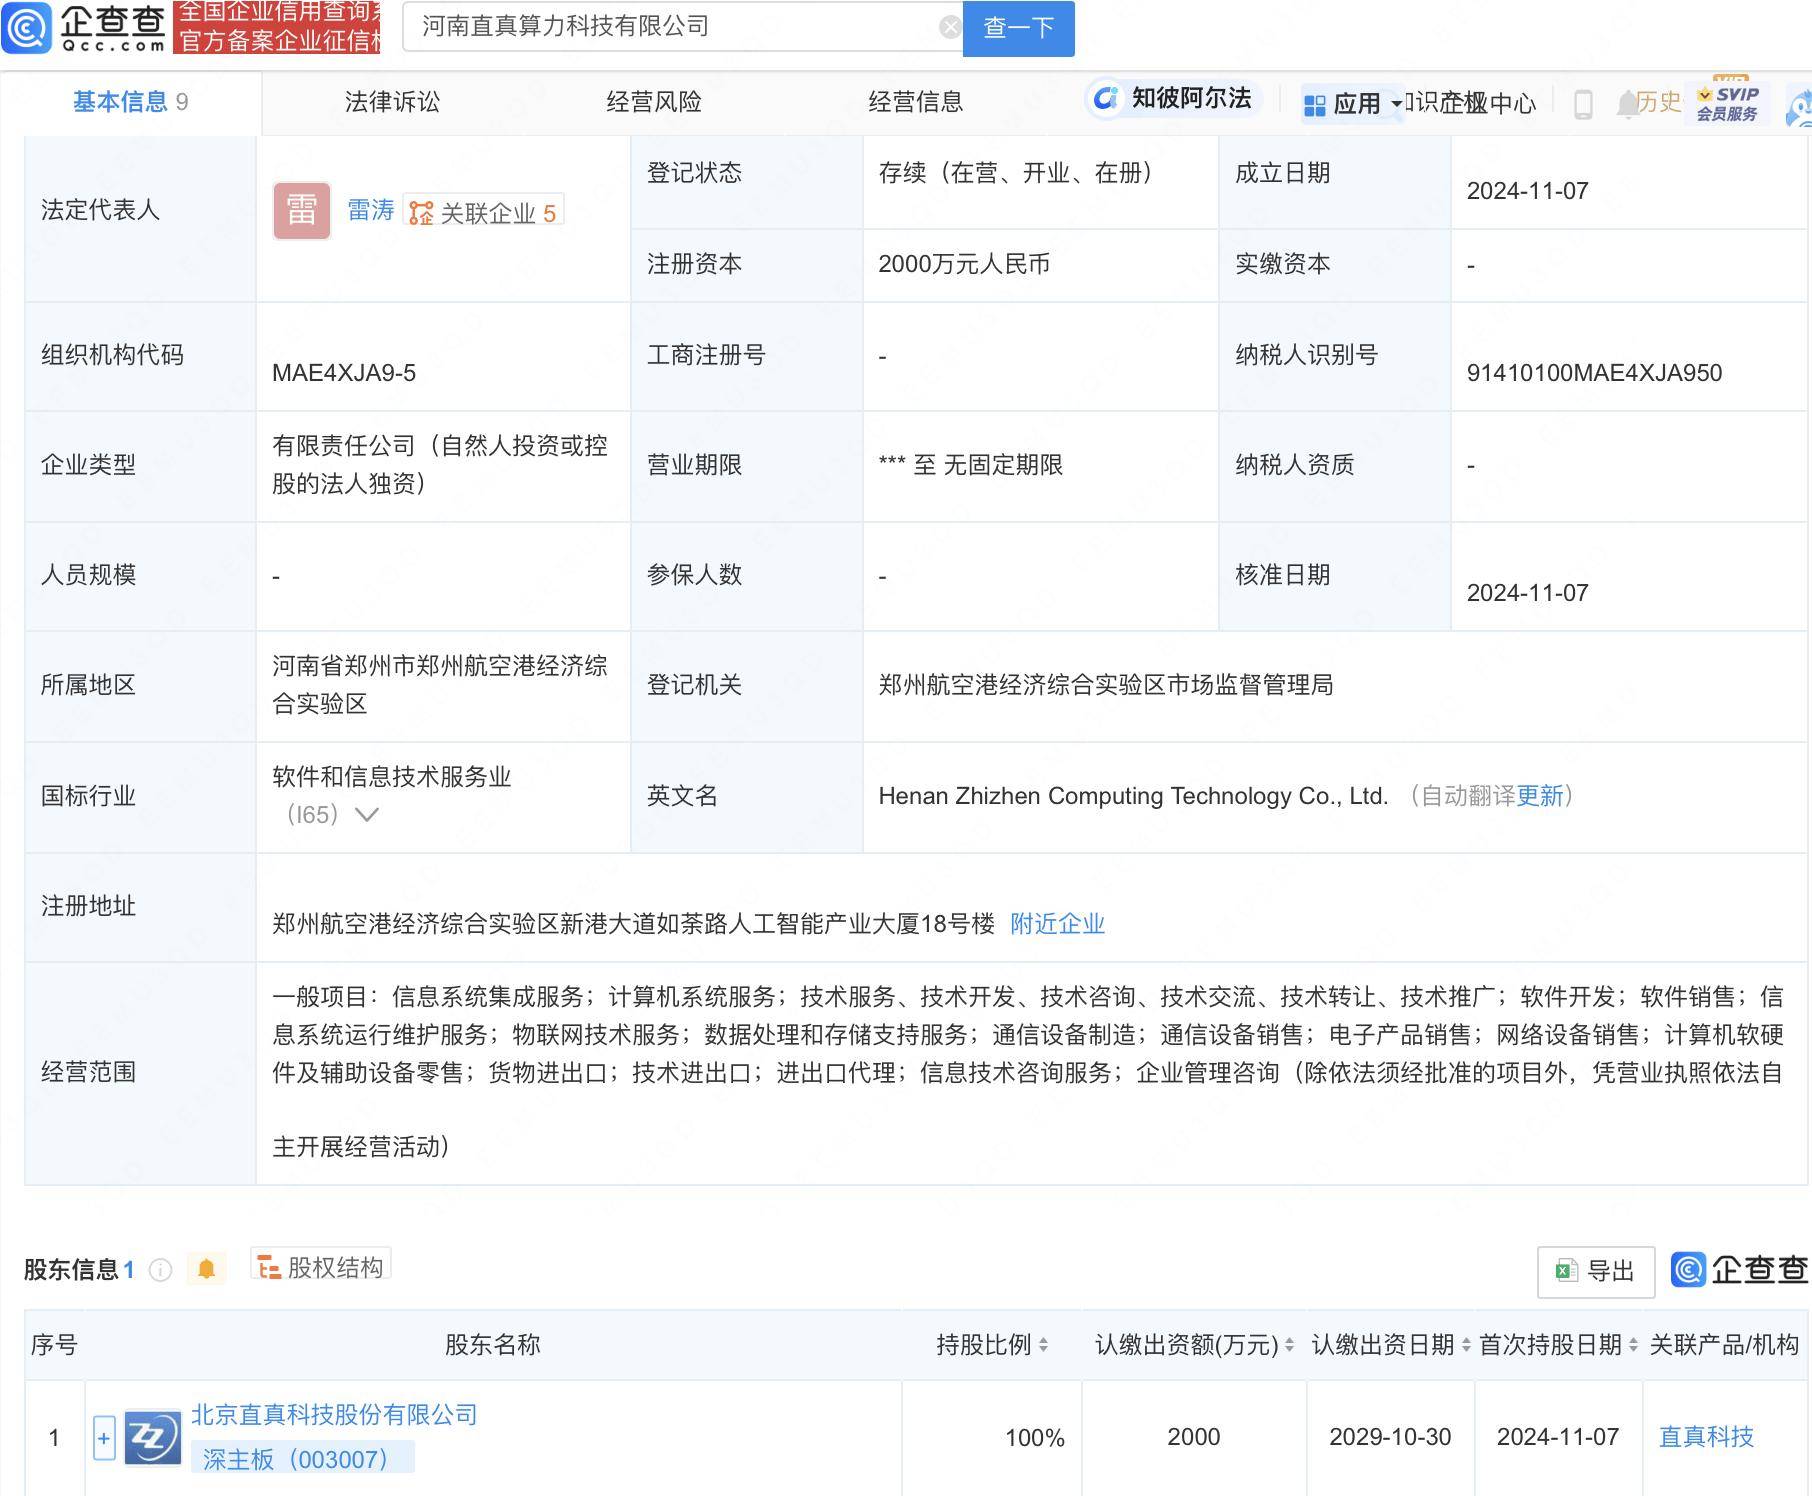The image size is (1812, 1496).
Task: Click the 企查查 logo in top-left corner
Action: pyautogui.click(x=85, y=27)
